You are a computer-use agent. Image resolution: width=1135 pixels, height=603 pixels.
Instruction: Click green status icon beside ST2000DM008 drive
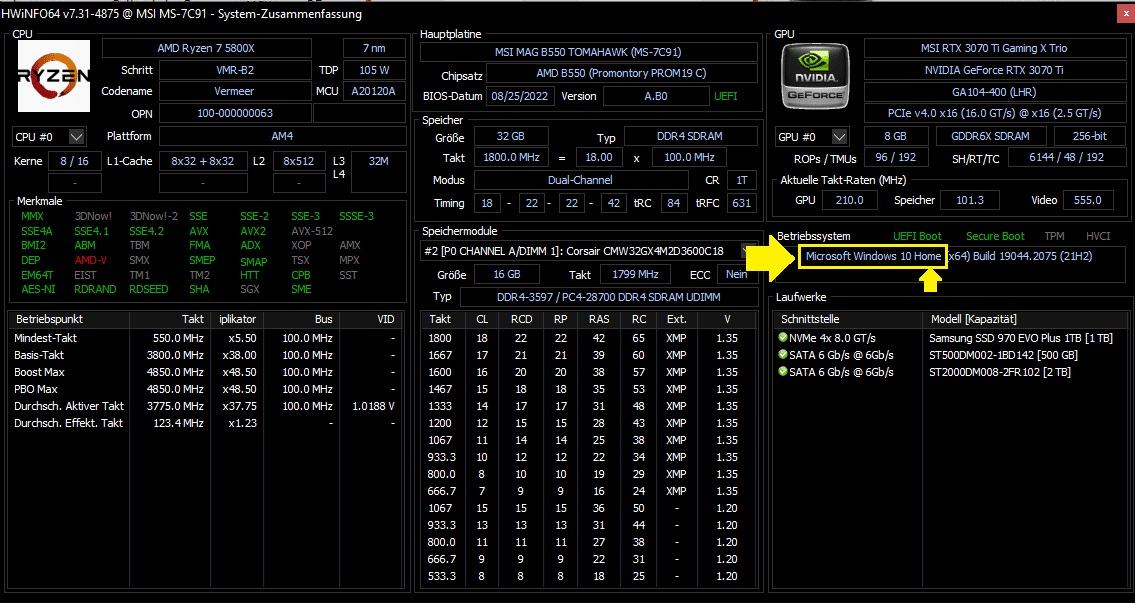(782, 371)
